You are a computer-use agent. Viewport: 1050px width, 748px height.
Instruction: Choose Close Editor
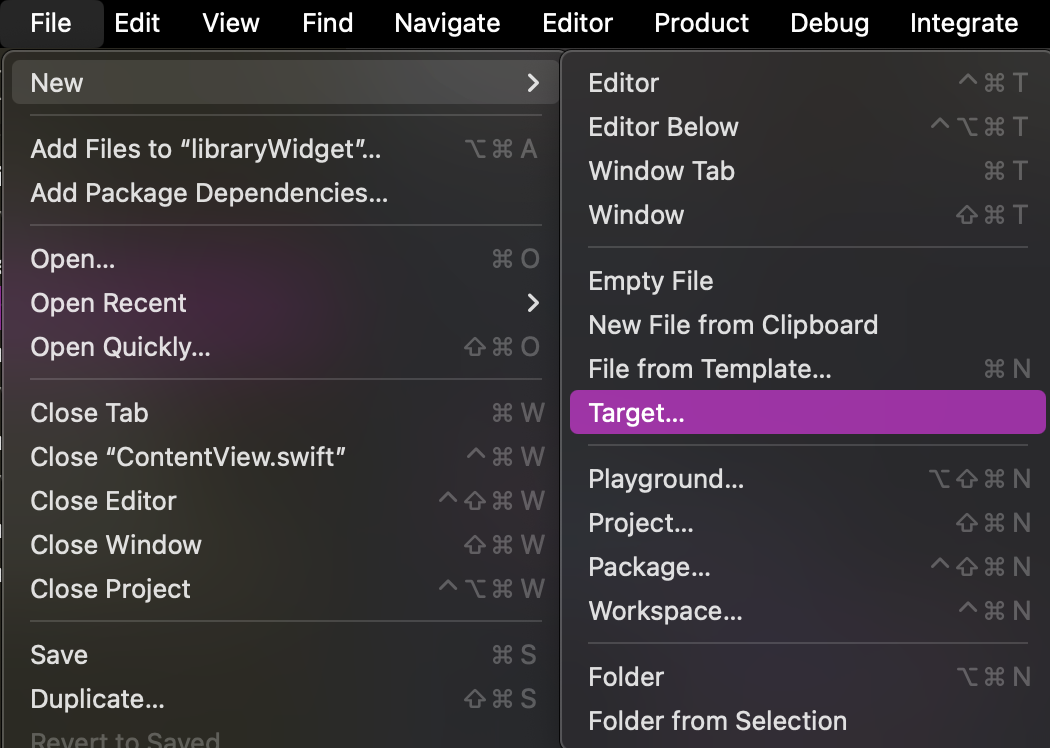click(285, 501)
